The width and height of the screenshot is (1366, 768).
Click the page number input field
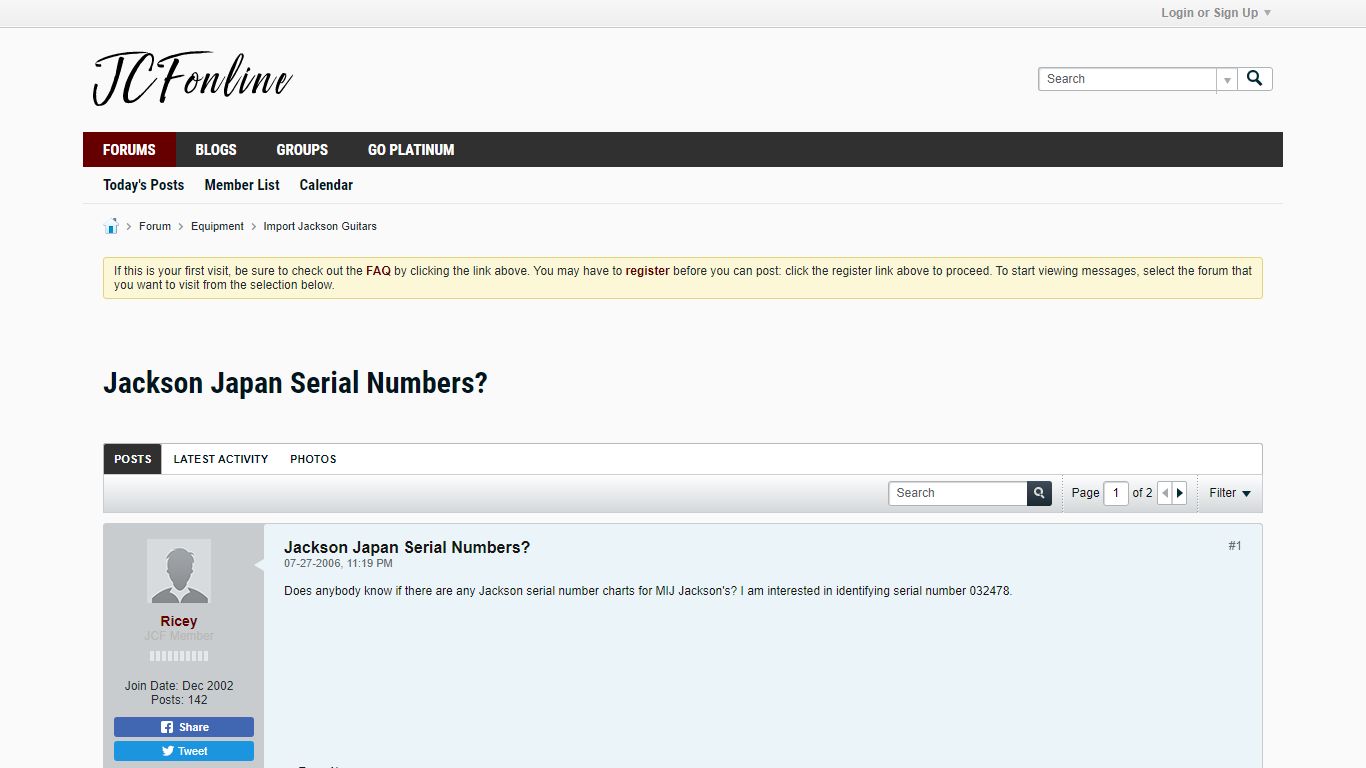pos(1116,493)
